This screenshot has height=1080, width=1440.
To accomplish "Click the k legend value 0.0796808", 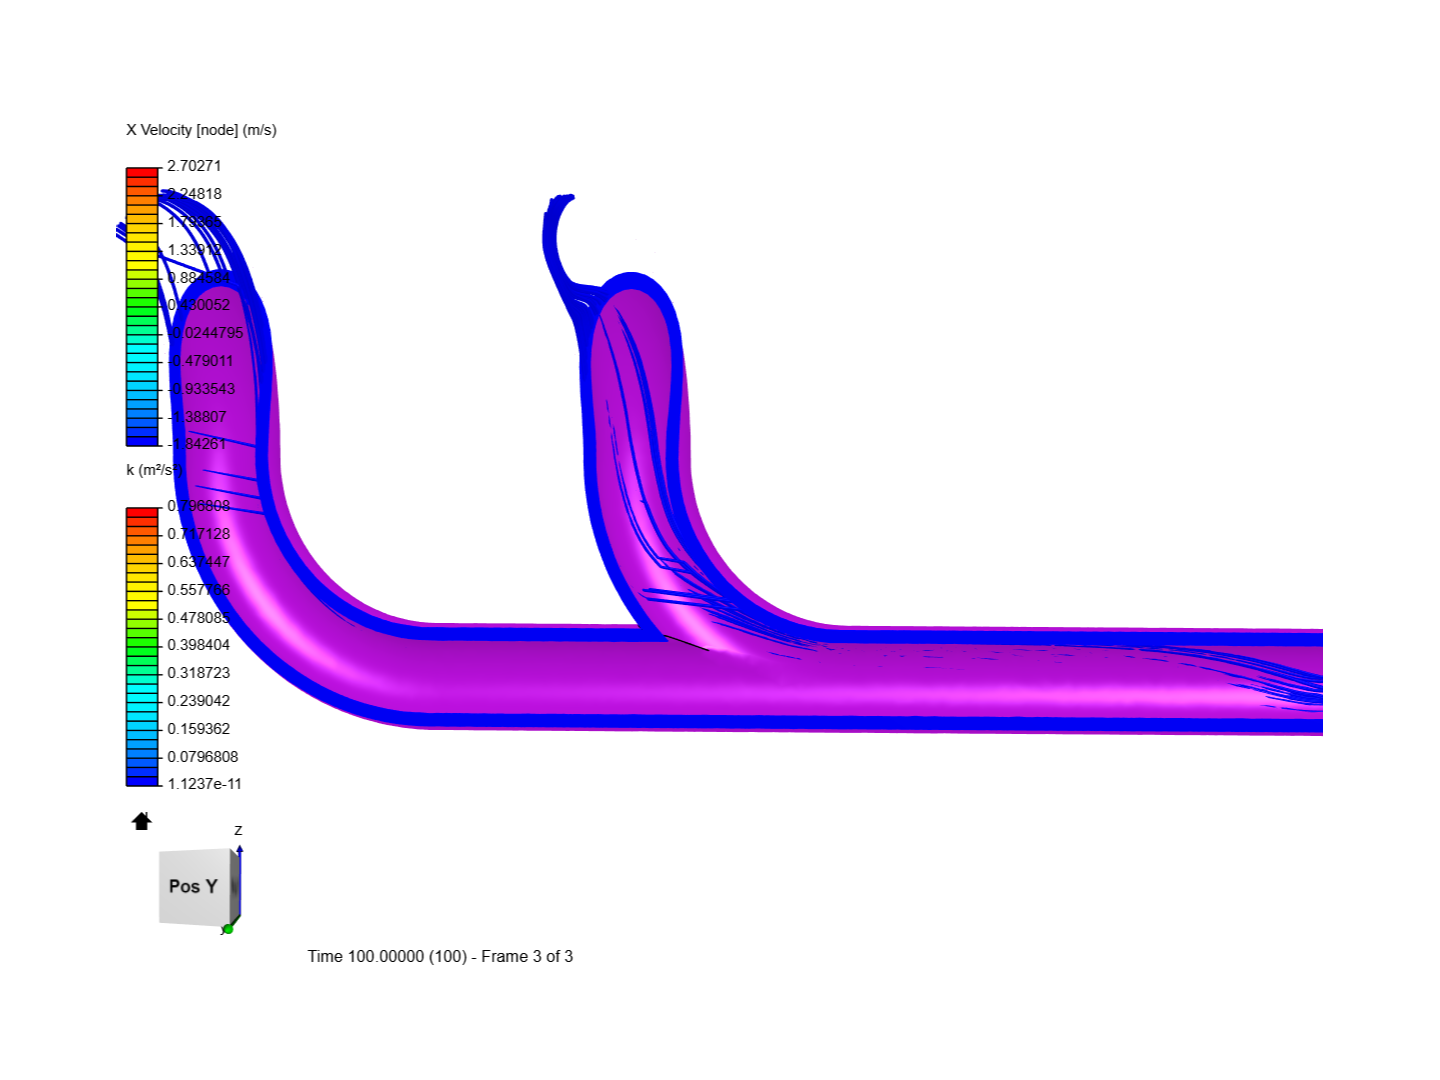I will pyautogui.click(x=202, y=757).
